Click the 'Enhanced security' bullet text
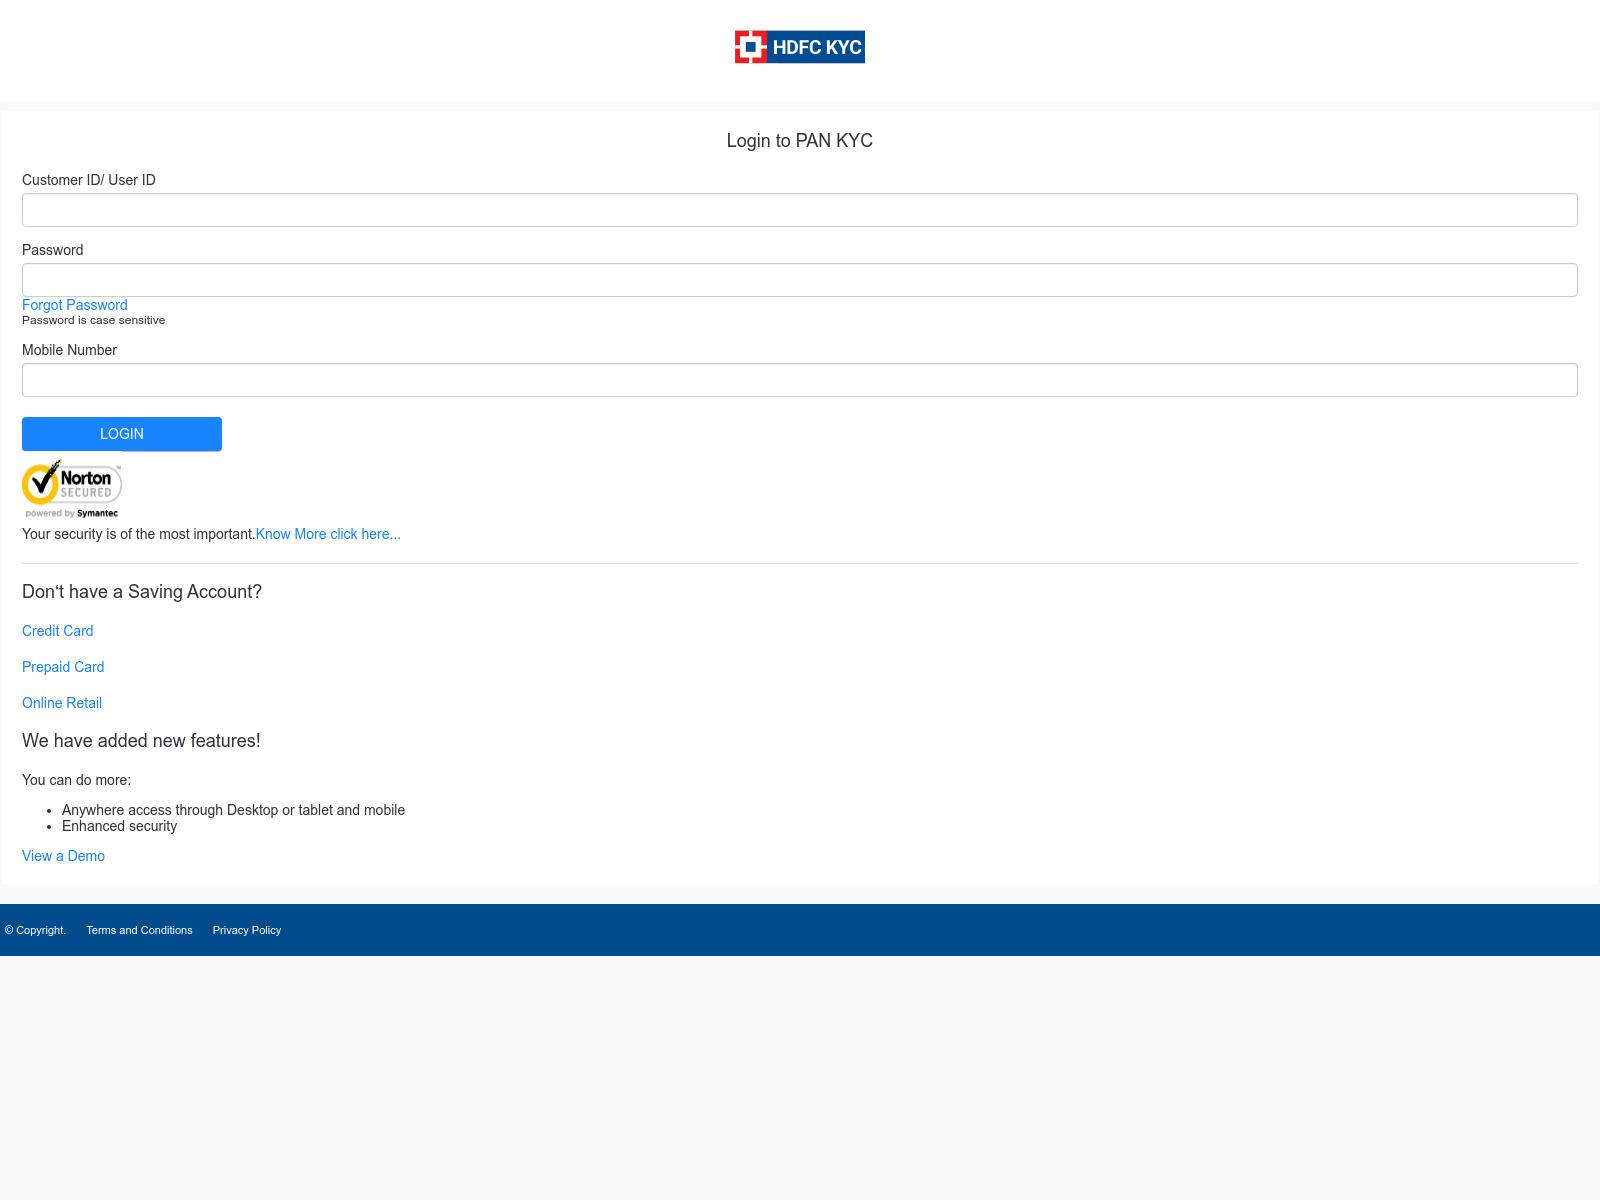The width and height of the screenshot is (1600, 1200). coord(120,826)
